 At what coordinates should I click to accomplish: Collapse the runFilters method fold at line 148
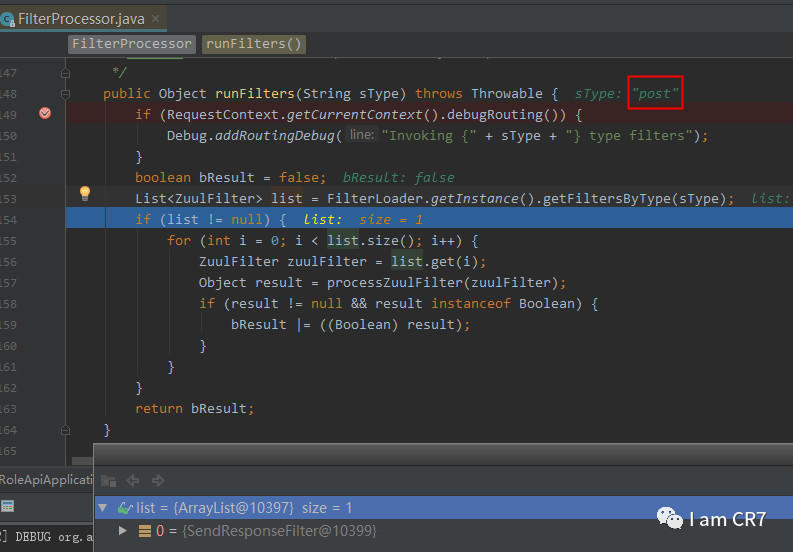click(x=65, y=94)
